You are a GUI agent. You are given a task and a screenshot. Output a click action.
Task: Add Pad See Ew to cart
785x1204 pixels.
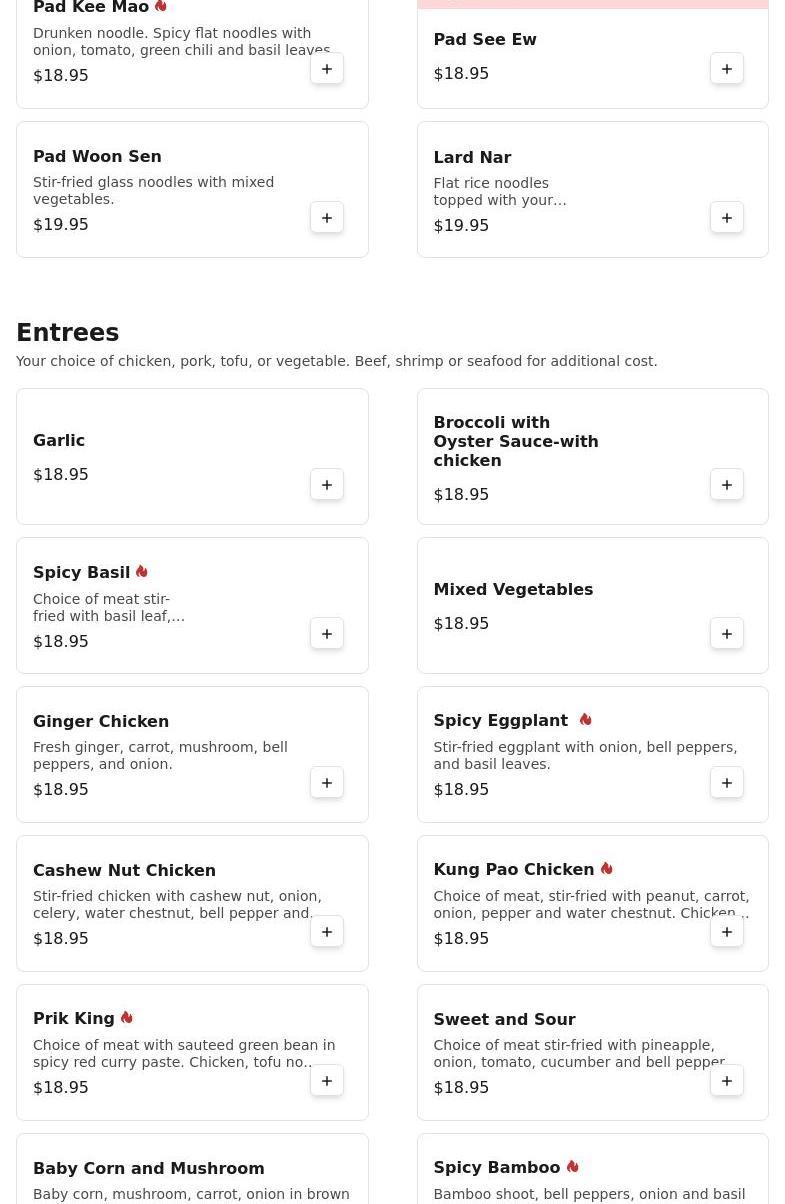(x=727, y=69)
